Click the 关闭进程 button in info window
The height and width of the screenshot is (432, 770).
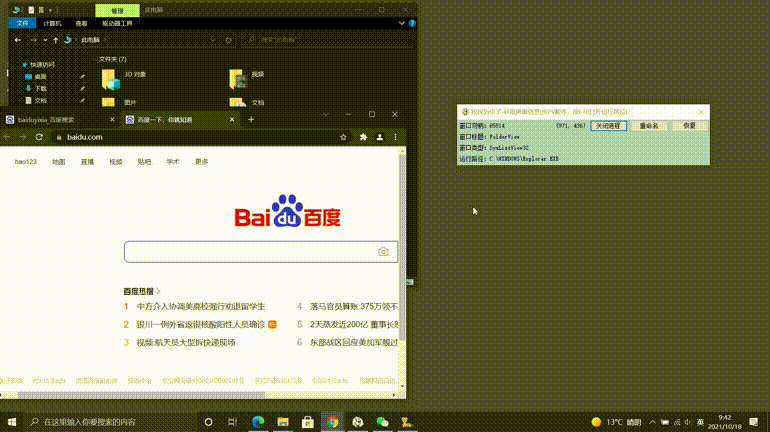click(x=608, y=126)
